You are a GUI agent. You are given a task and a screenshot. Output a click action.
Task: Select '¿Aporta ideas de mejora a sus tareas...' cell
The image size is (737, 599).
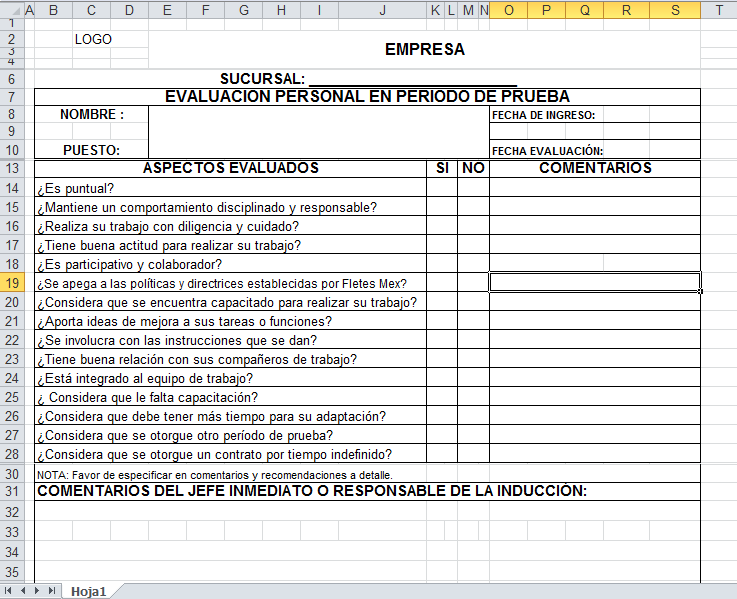(230, 321)
